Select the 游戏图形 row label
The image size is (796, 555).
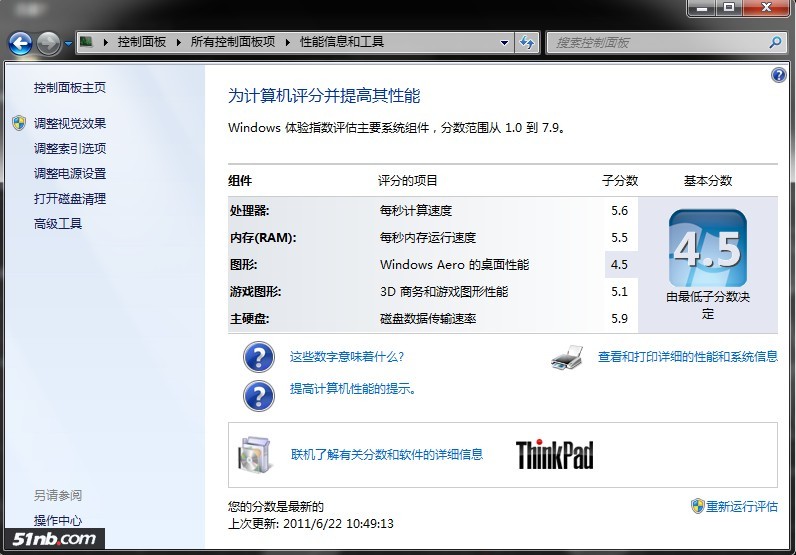pos(255,291)
